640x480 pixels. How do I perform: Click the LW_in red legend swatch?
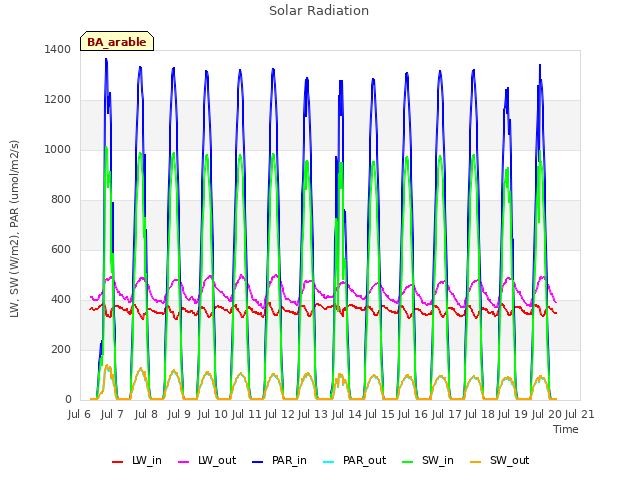click(x=118, y=462)
